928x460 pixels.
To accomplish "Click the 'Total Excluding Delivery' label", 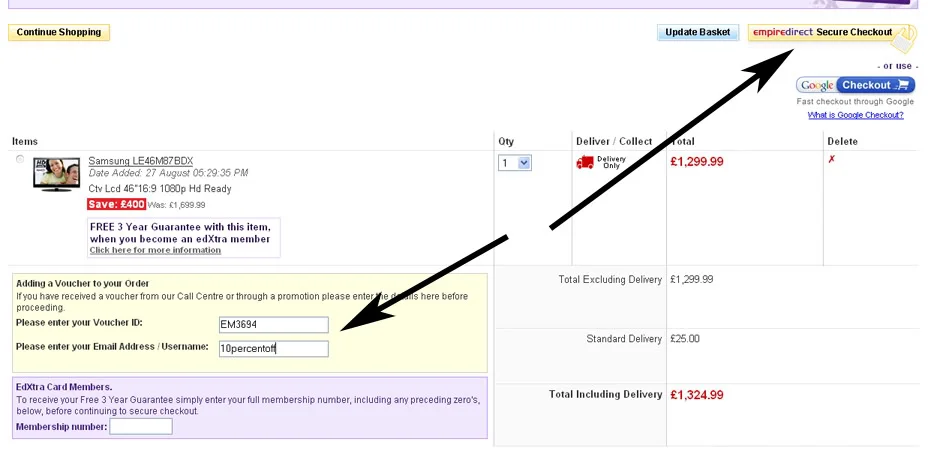I will pos(610,279).
